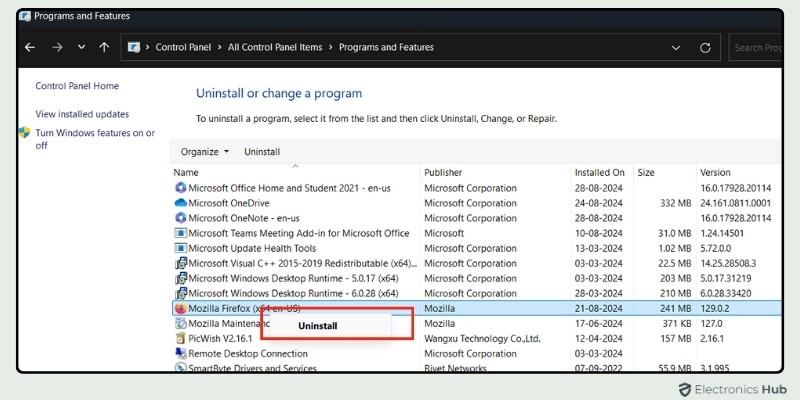Go back using the back arrow

[x=30, y=47]
